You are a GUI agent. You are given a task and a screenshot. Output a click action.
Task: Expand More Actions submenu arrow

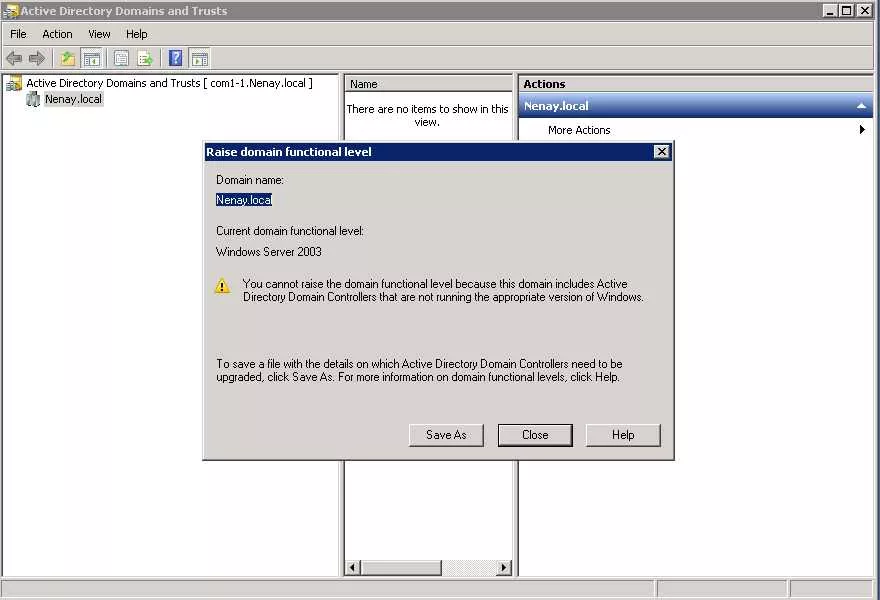(x=862, y=130)
